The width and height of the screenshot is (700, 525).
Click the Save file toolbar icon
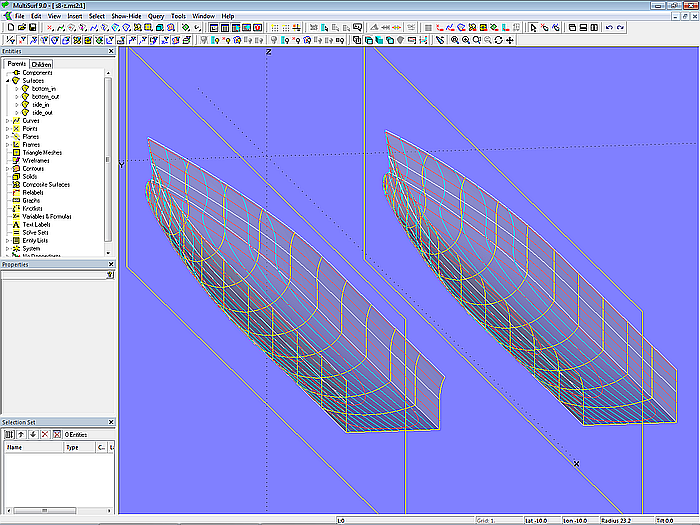(32, 28)
